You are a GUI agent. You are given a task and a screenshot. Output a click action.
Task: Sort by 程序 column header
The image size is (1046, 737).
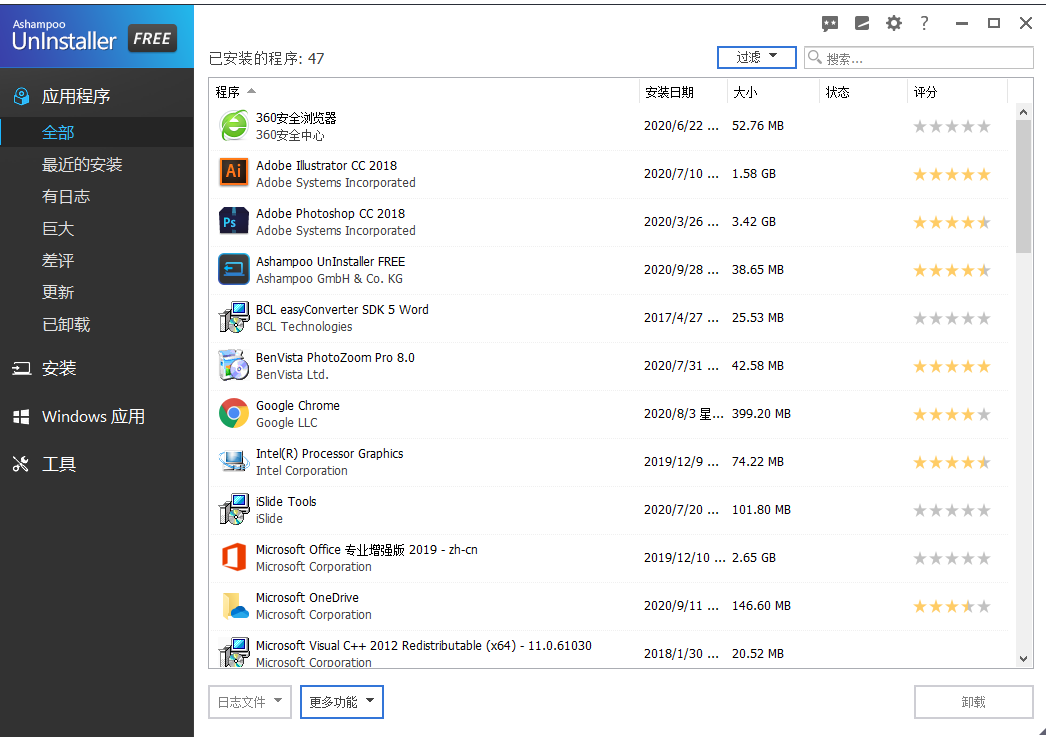point(424,92)
